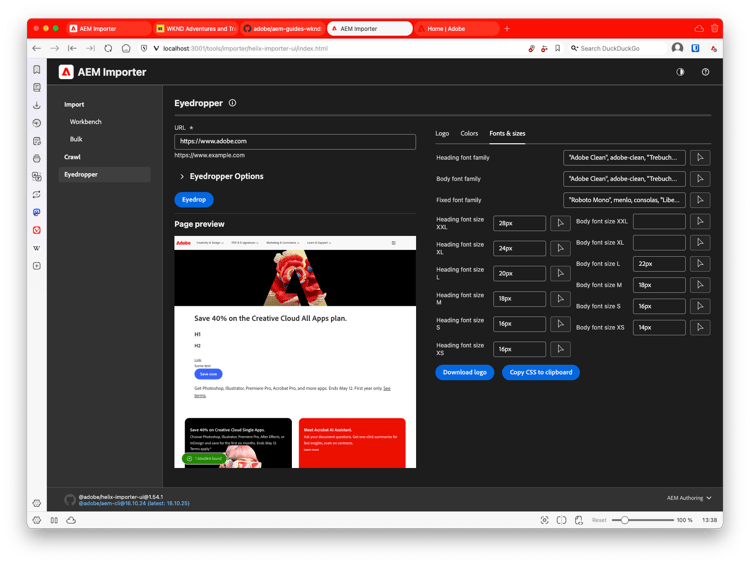The width and height of the screenshot is (750, 564).
Task: Toggle the light/dark theme switch
Action: pos(680,72)
